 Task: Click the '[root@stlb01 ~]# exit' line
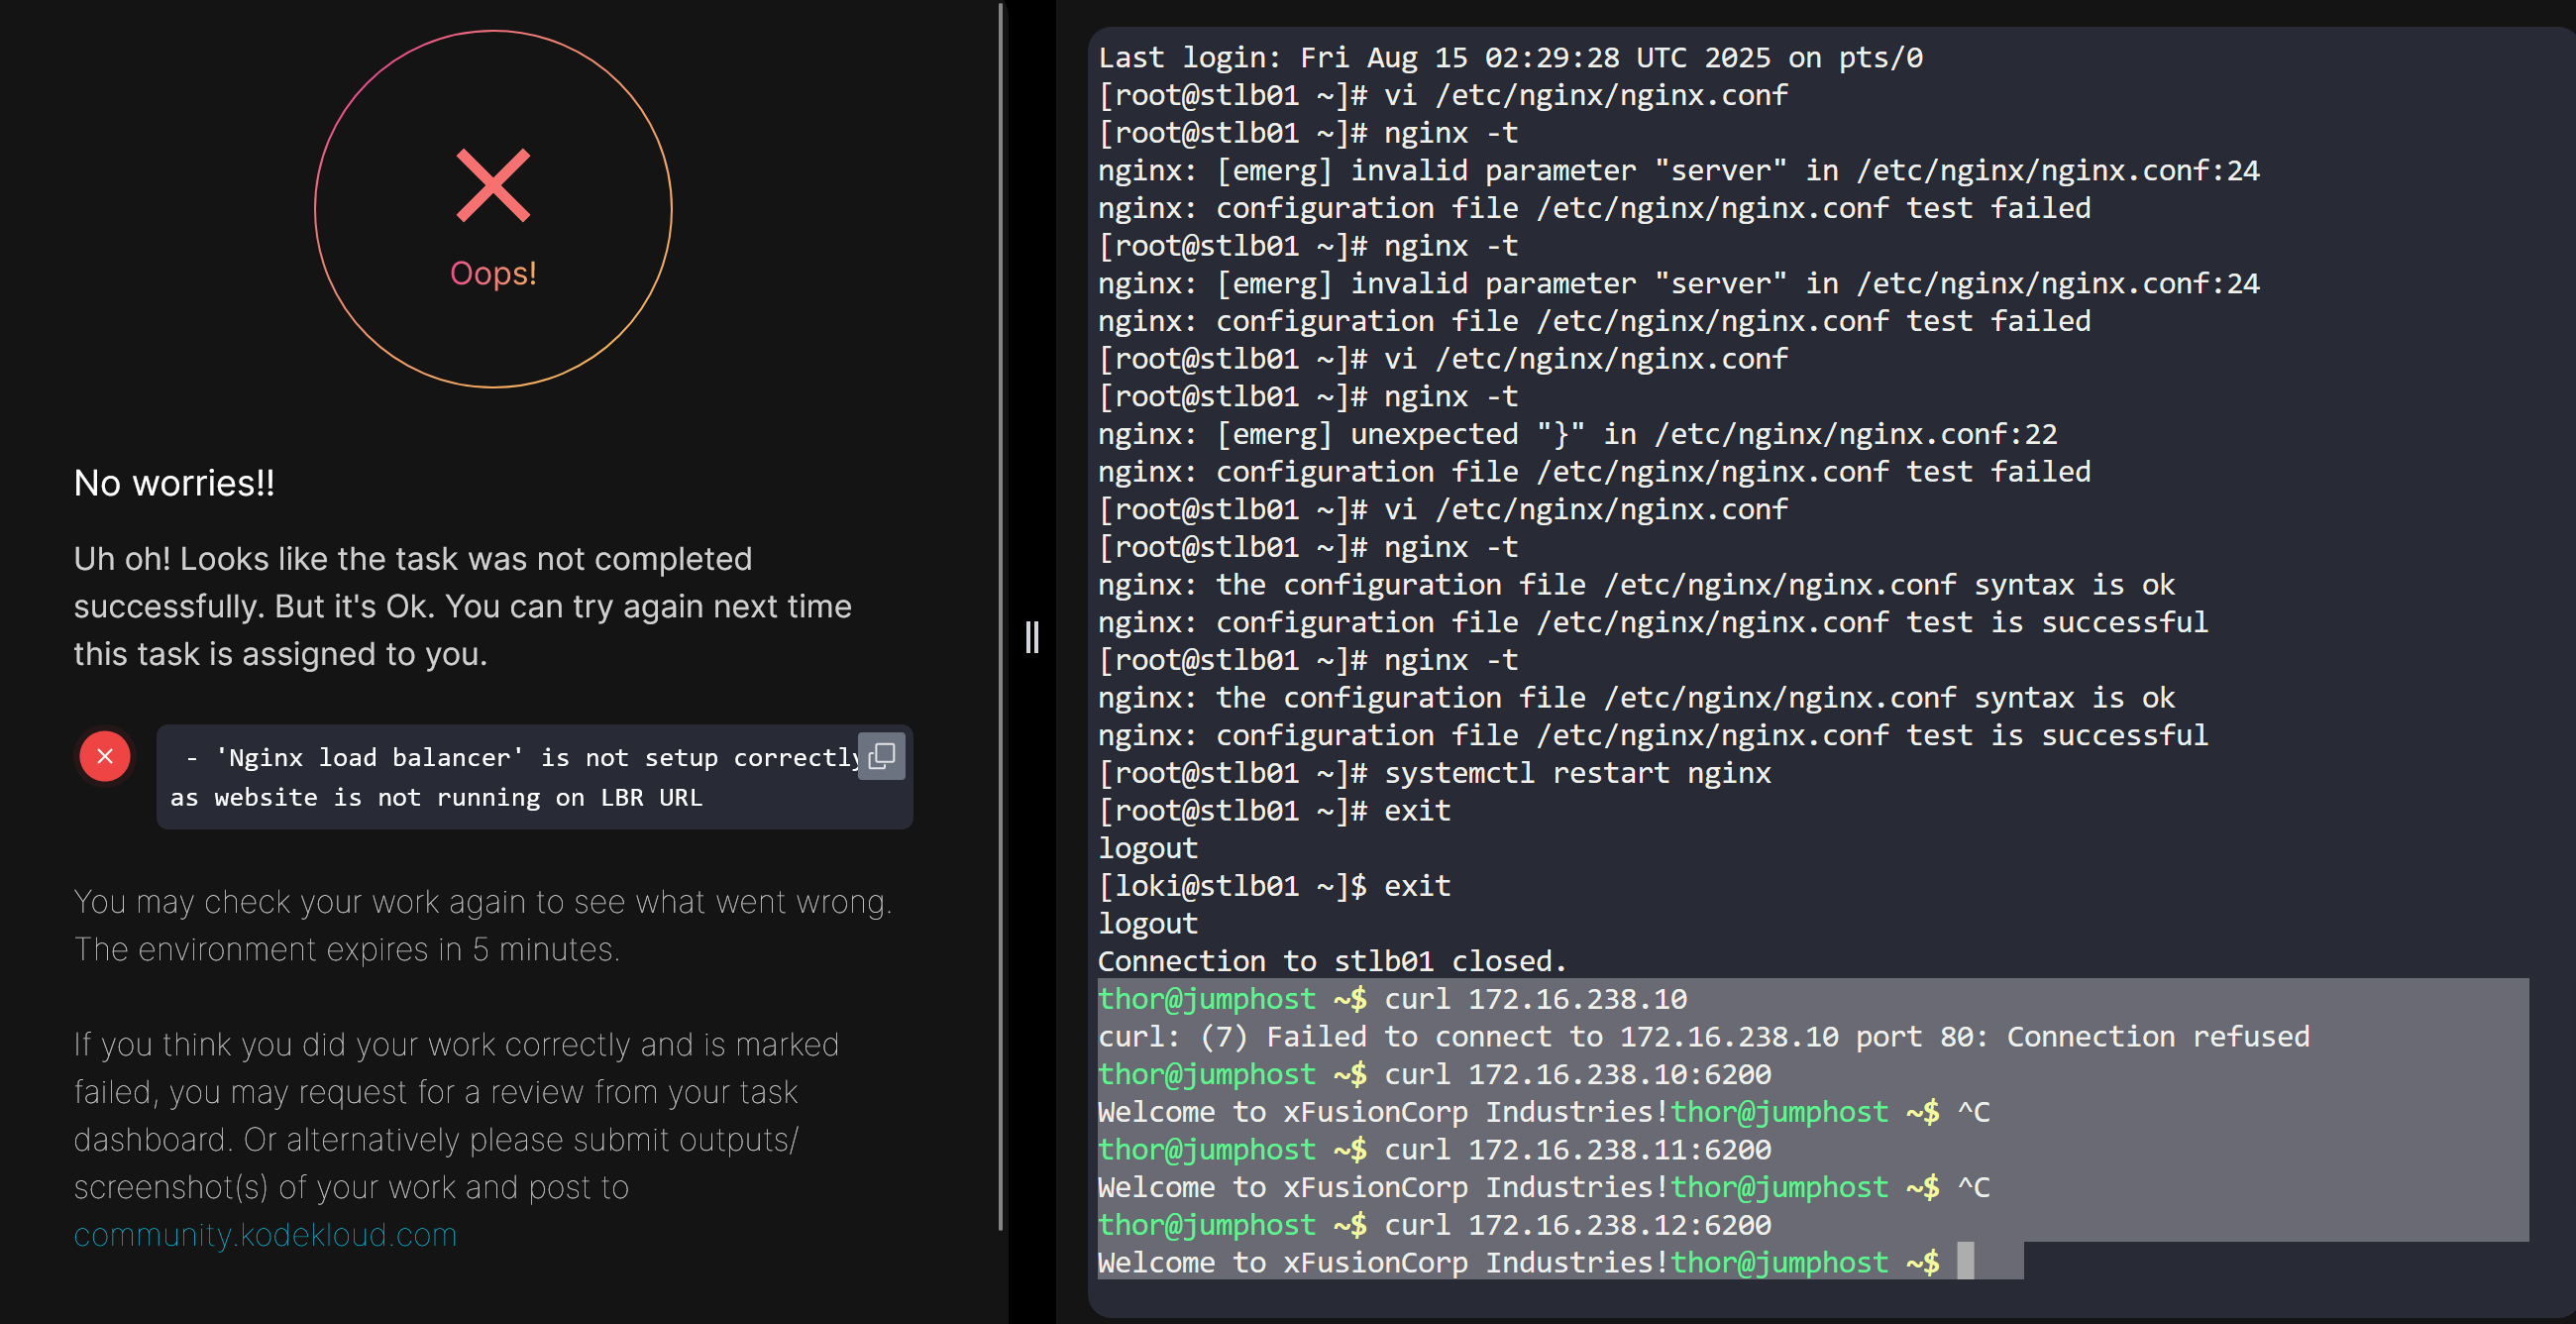click(x=1274, y=810)
